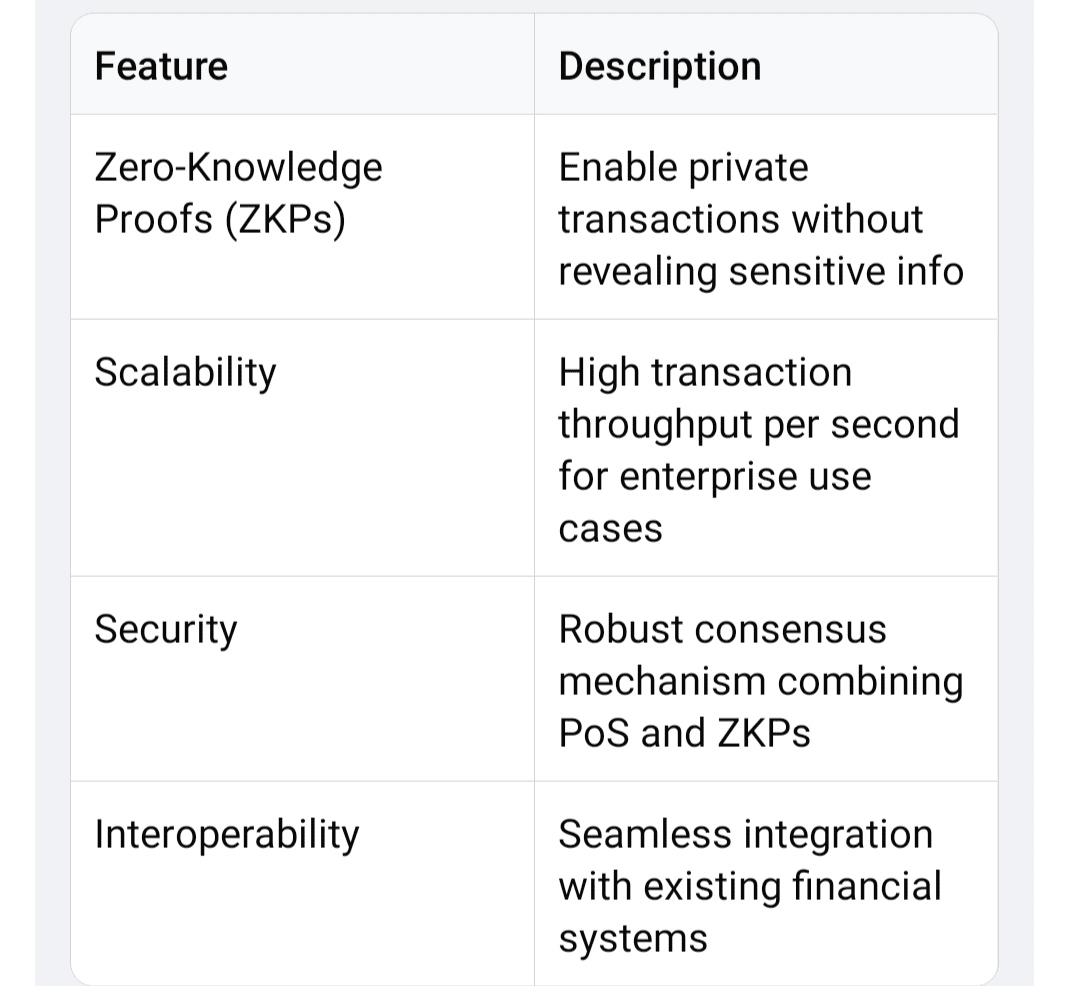This screenshot has height=986, width=1080.
Task: Click the "Enable private" text line
Action: click(683, 167)
